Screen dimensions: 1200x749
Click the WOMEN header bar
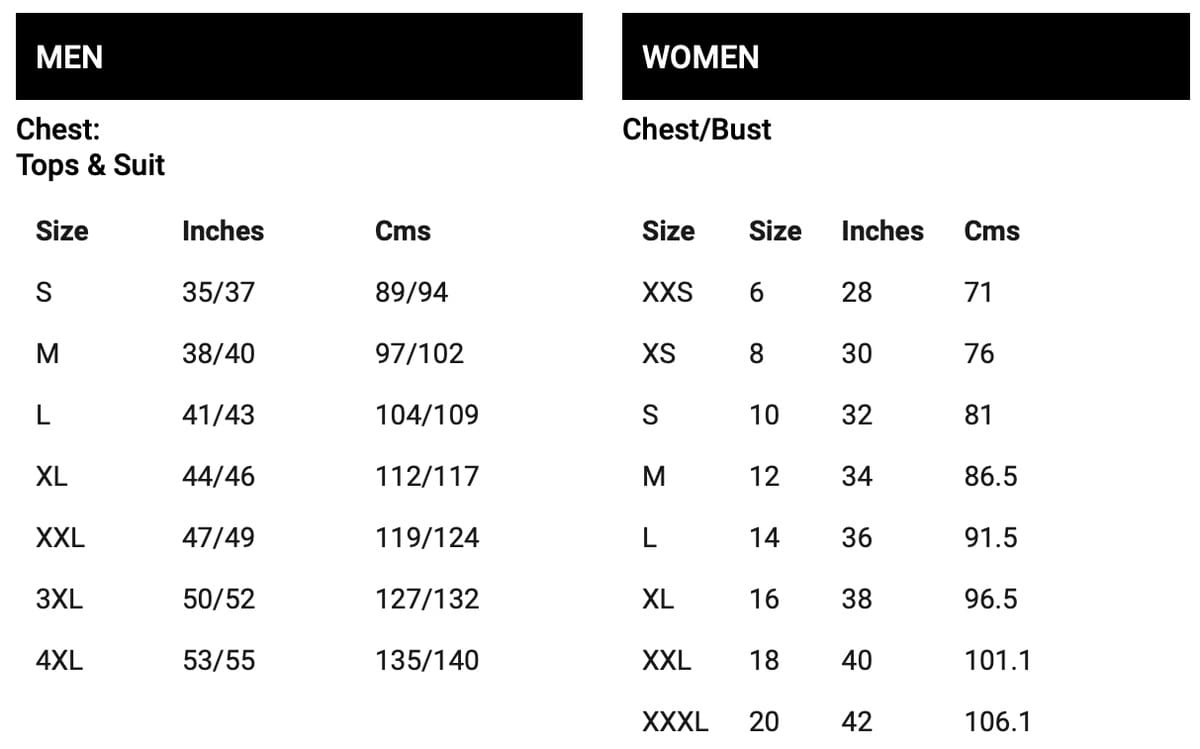coord(906,56)
